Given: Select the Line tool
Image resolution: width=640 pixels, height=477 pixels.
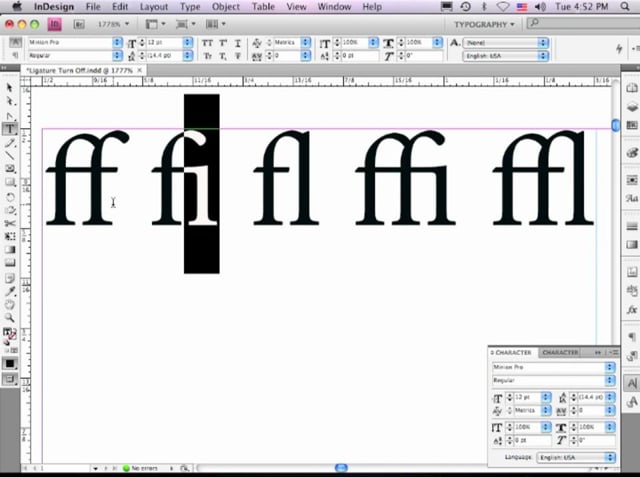Looking at the screenshot, I should (10, 156).
